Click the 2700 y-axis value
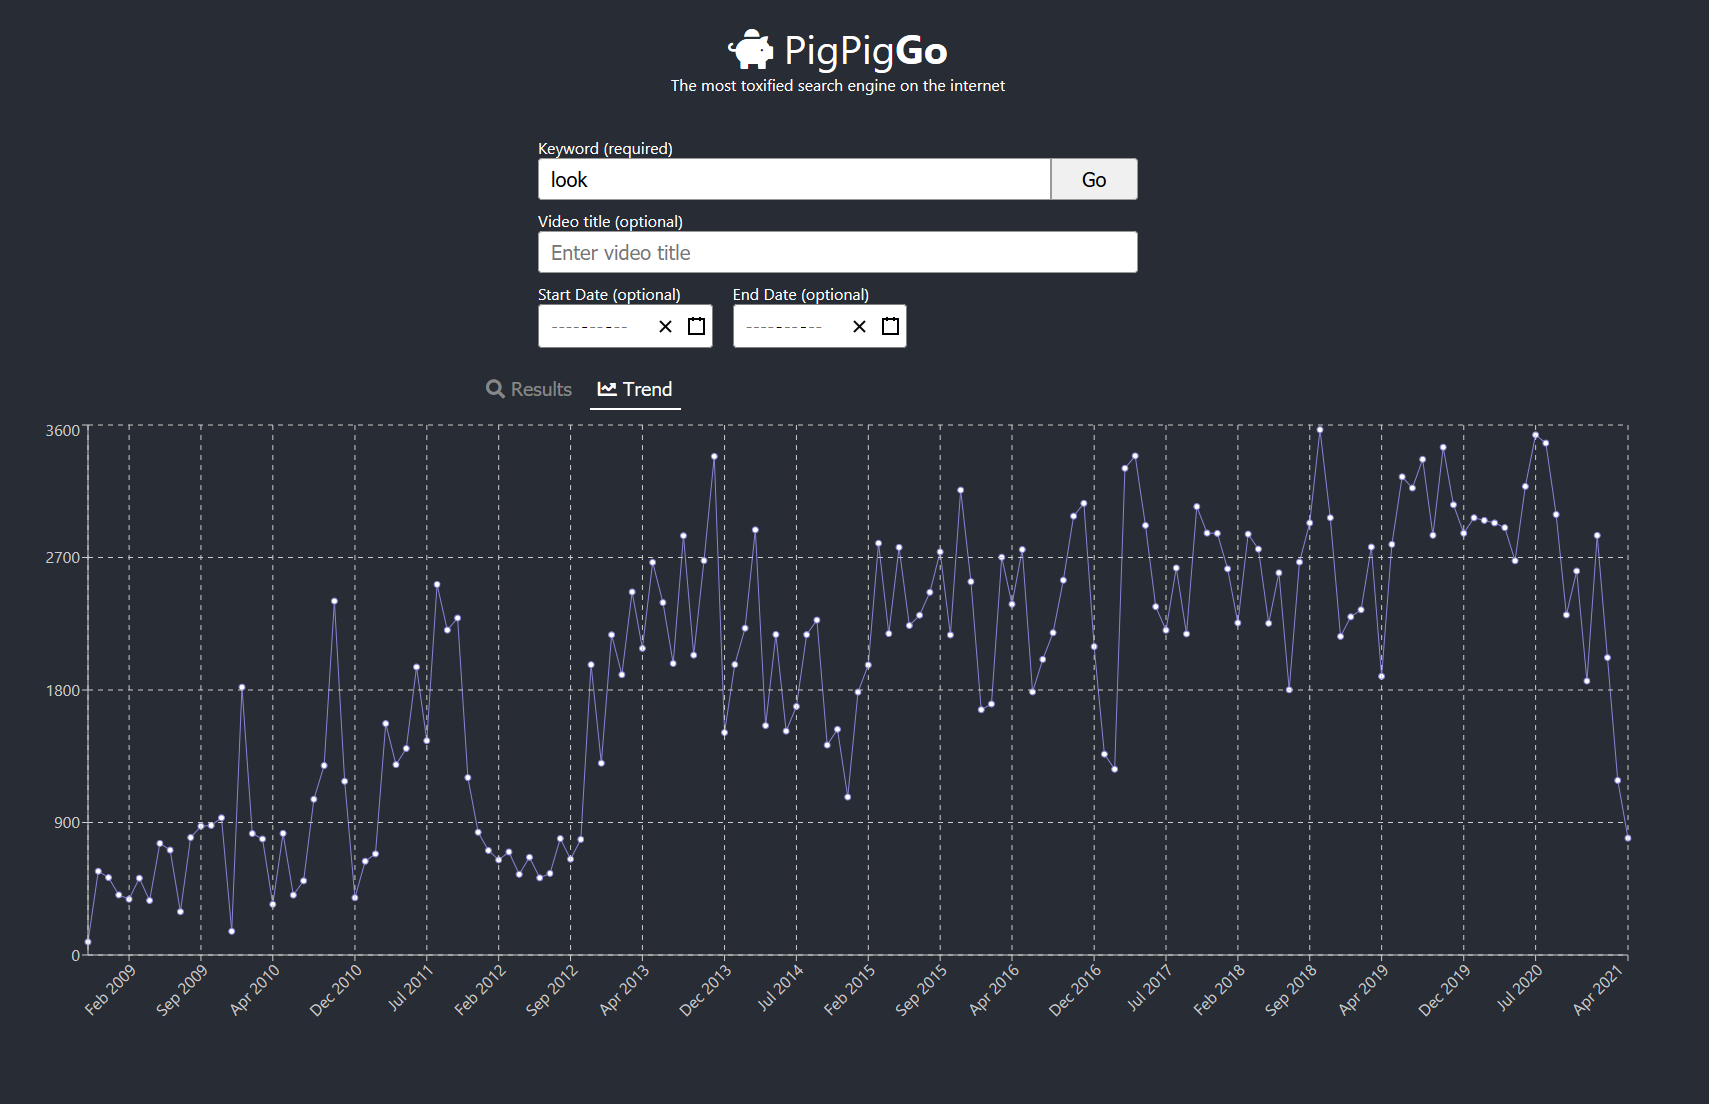The image size is (1709, 1104). coord(62,557)
